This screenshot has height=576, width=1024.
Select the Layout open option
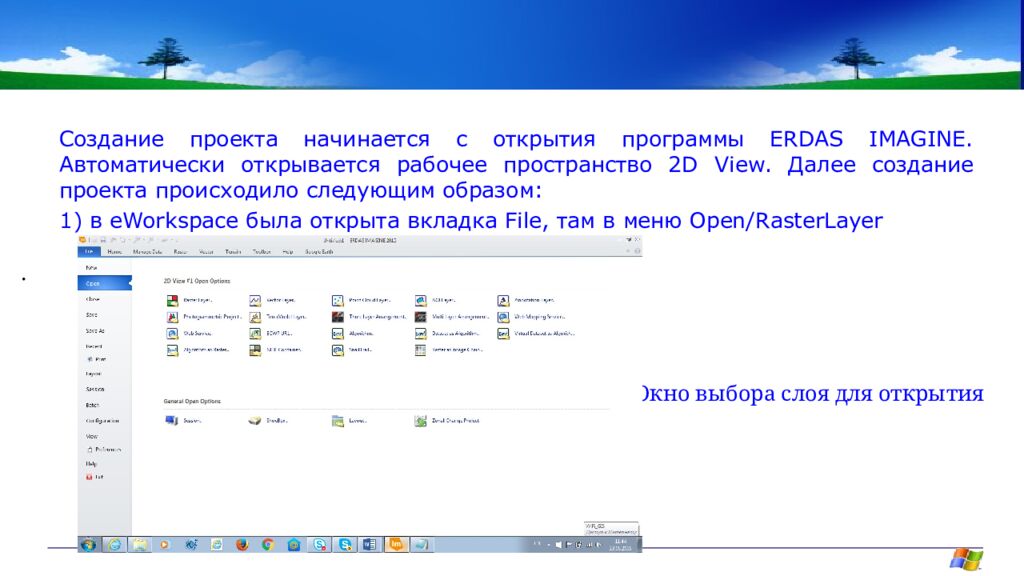350,421
